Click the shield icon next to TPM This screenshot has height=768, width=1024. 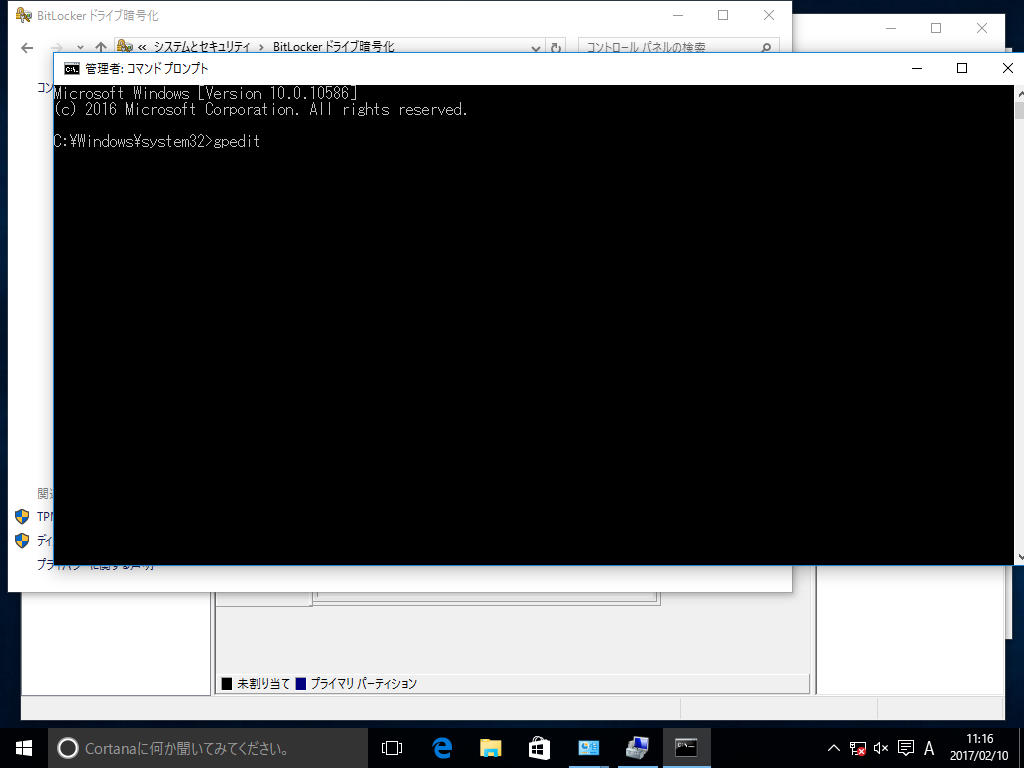[x=22, y=517]
